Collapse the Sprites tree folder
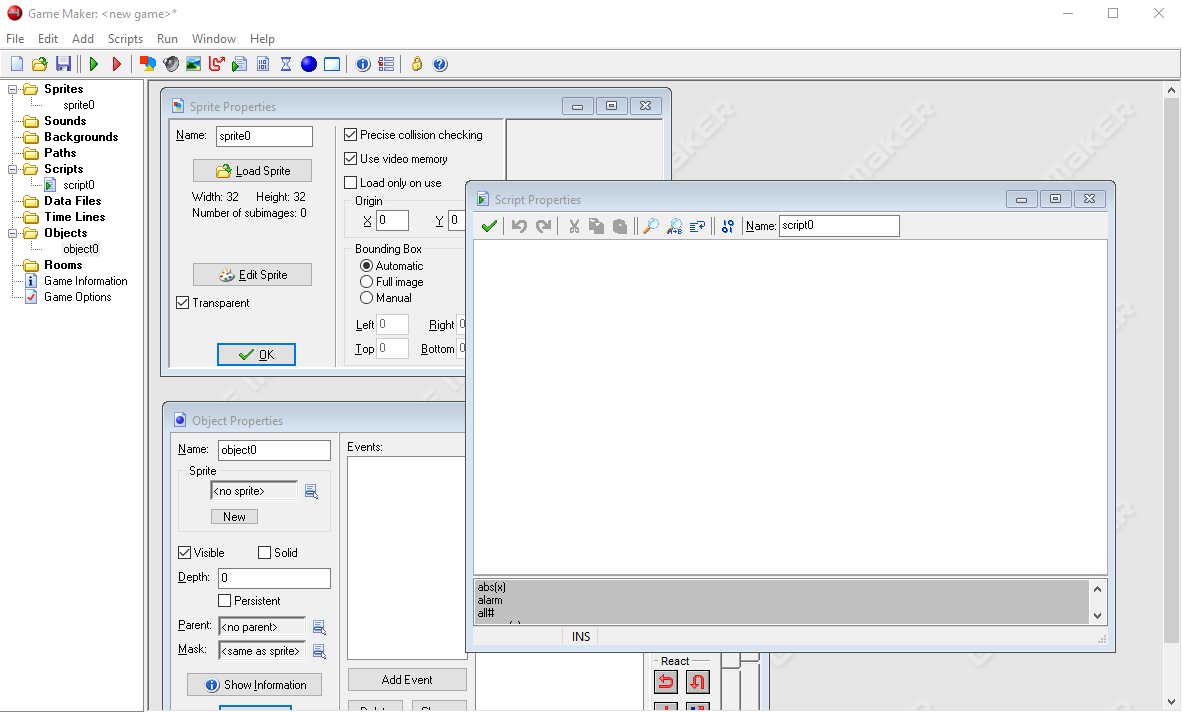This screenshot has height=712, width=1182. point(13,90)
